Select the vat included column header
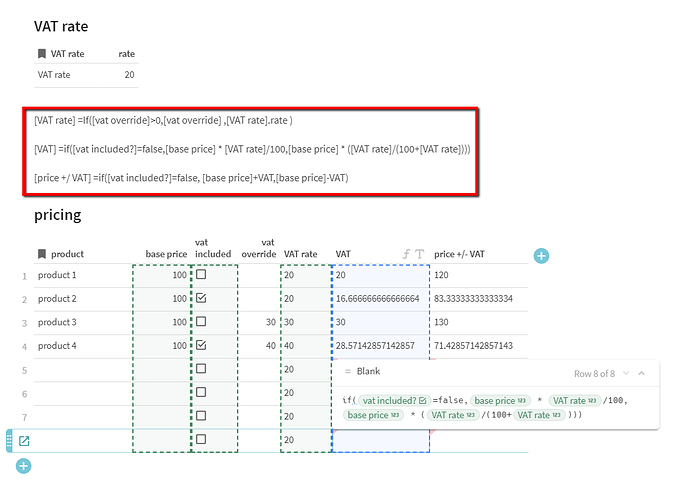676x500 pixels. (213, 248)
